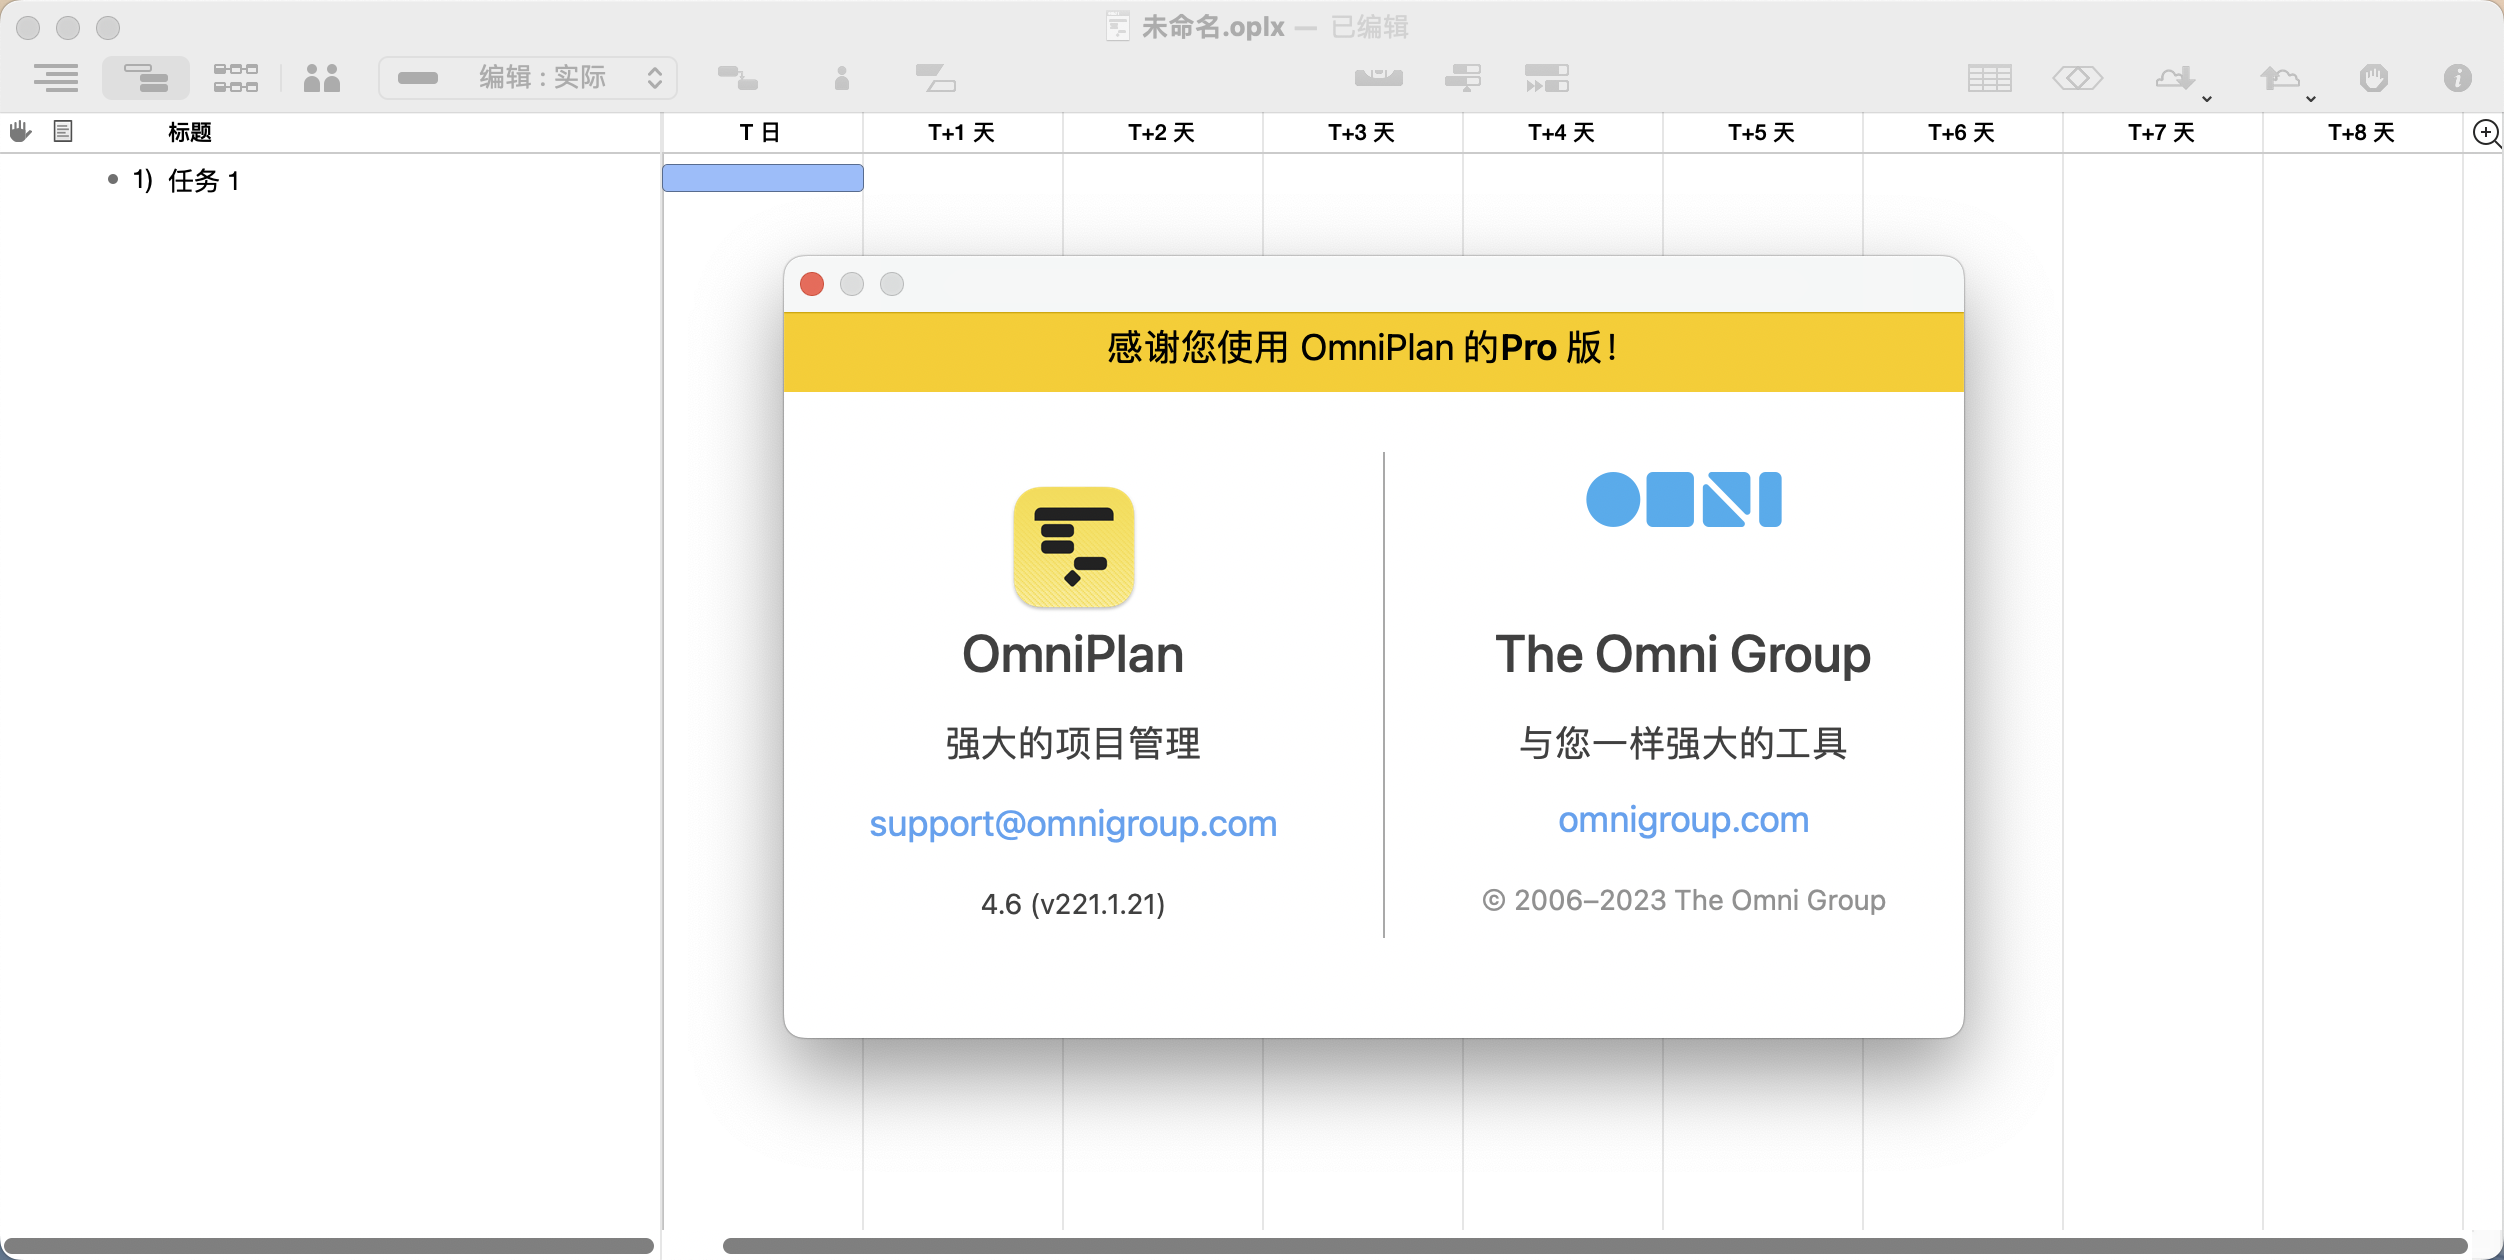This screenshot has height=1260, width=2504.
Task: Click the T+1 天 timeline header
Action: tap(962, 132)
